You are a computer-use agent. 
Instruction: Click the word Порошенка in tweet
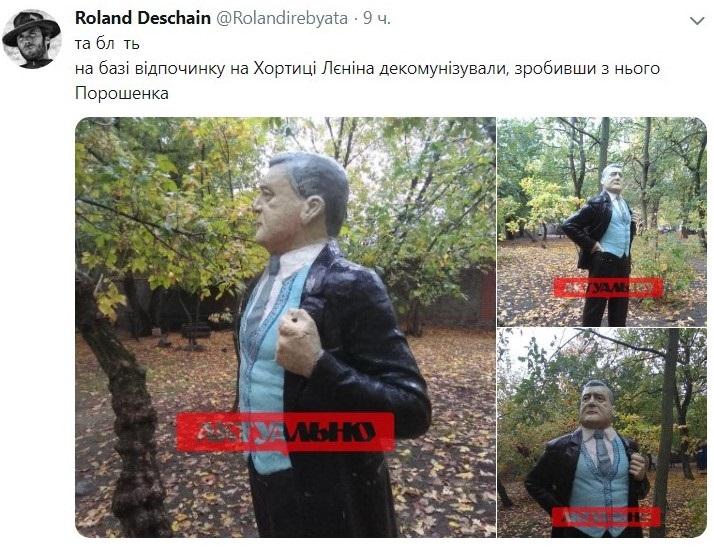[x=122, y=93]
